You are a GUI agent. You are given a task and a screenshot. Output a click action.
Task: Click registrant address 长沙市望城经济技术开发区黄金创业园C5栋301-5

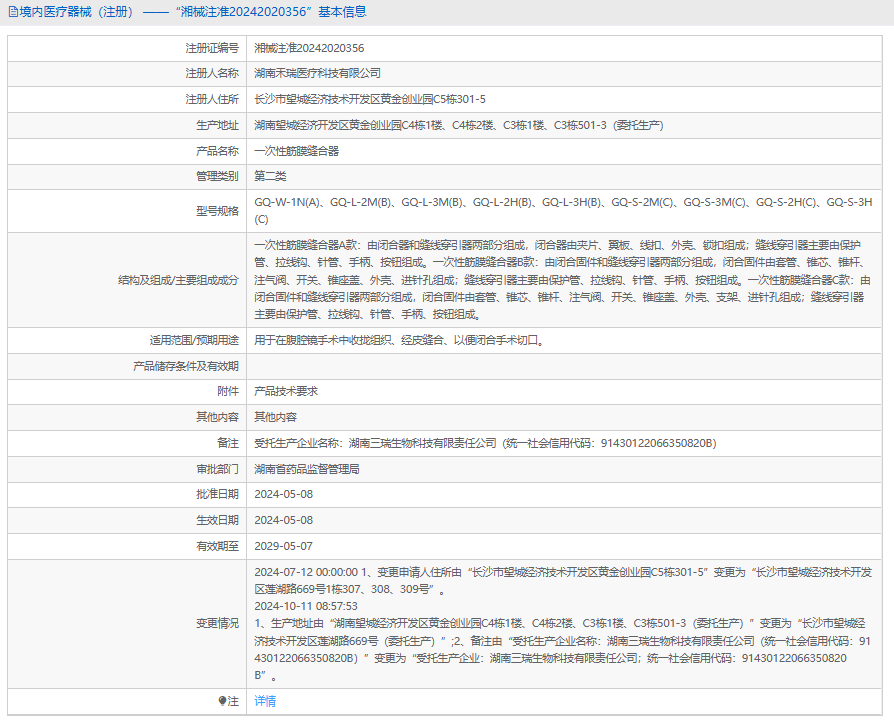(x=370, y=99)
